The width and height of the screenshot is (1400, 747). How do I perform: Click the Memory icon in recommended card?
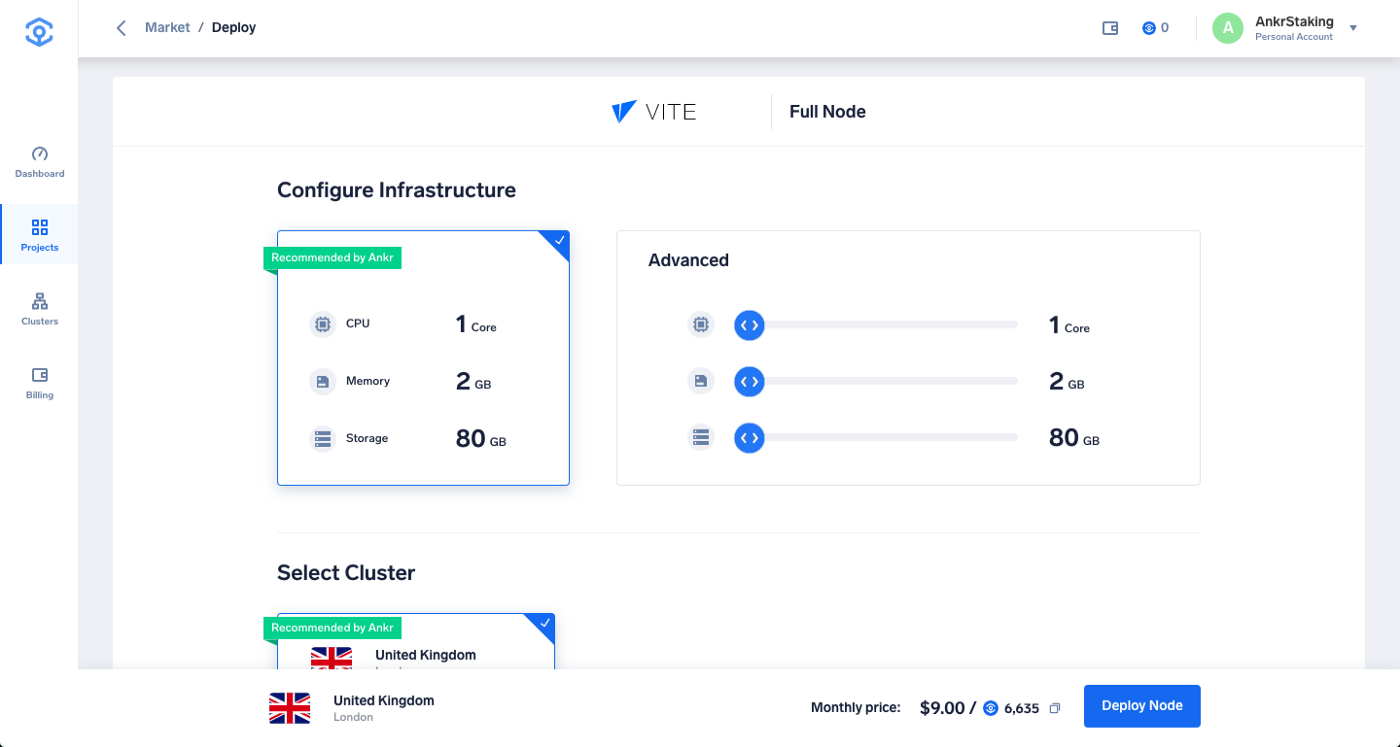322,381
